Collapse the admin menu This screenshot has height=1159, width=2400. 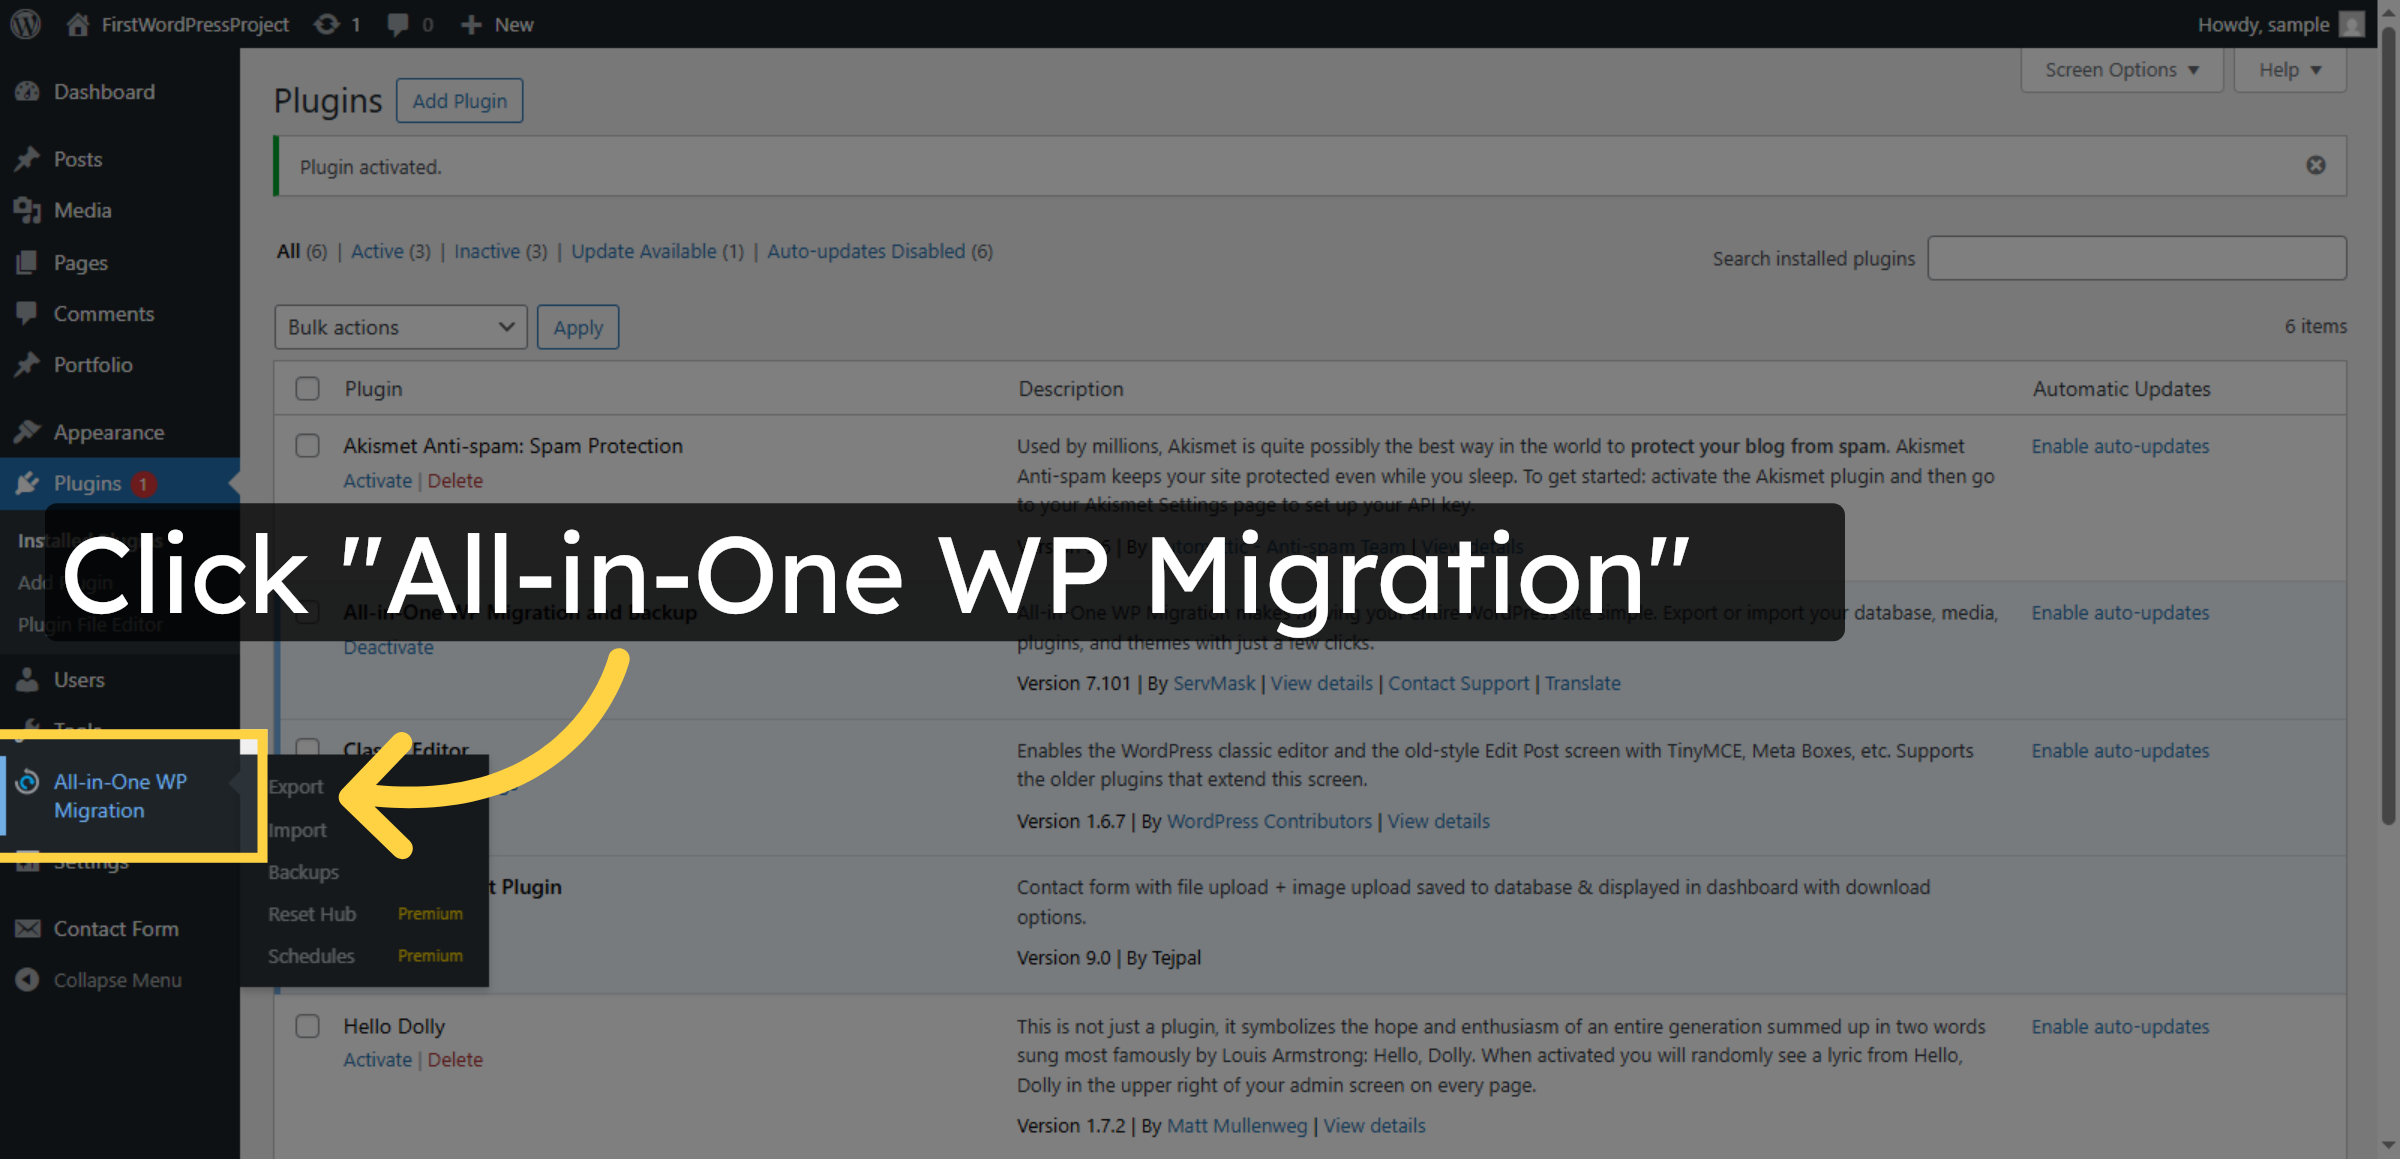117,979
